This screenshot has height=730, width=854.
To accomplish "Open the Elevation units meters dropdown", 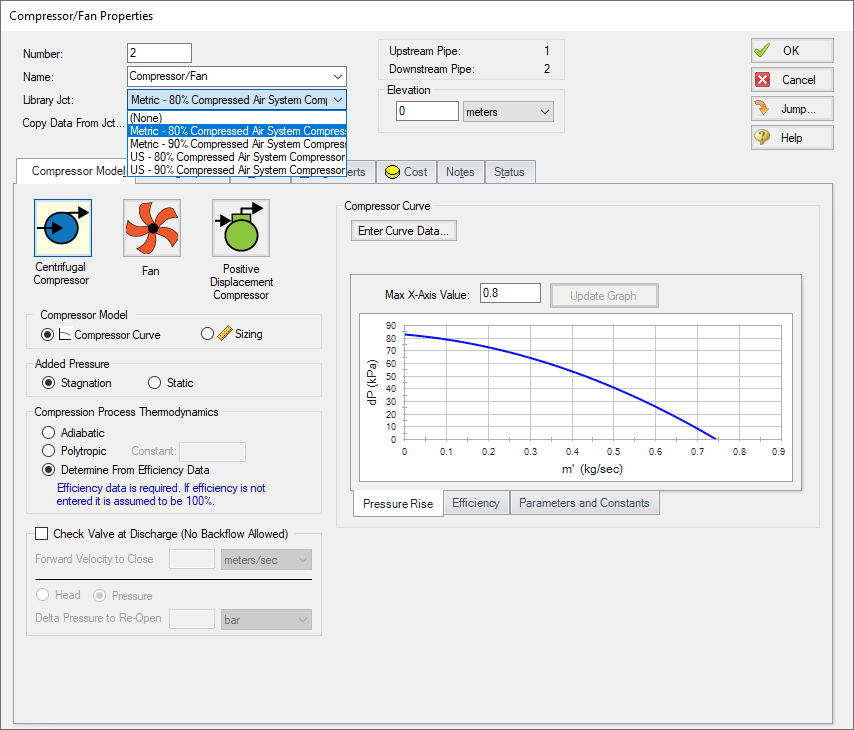I will tap(508, 112).
